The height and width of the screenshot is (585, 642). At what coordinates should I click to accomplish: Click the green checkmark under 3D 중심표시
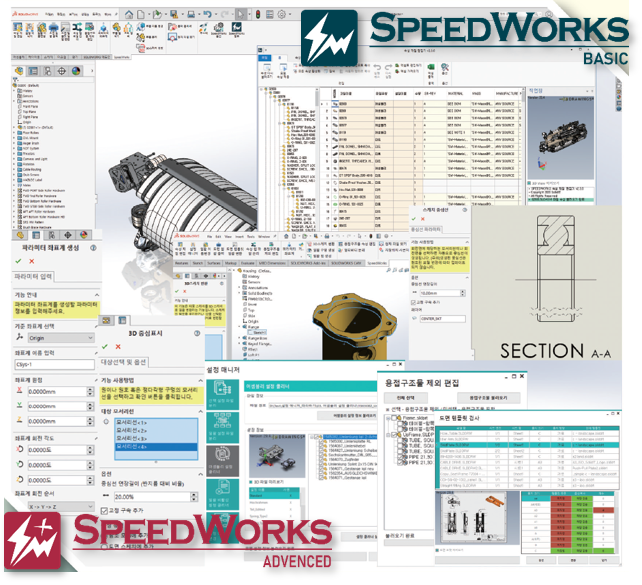pyautogui.click(x=103, y=349)
